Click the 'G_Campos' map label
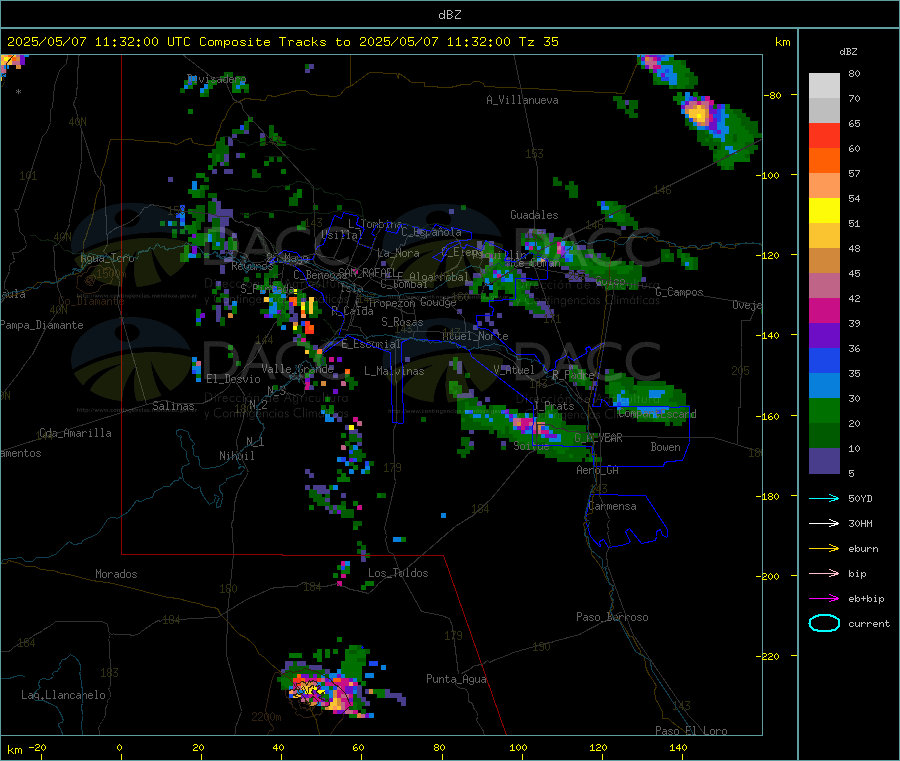This screenshot has width=900, height=761. click(x=679, y=292)
